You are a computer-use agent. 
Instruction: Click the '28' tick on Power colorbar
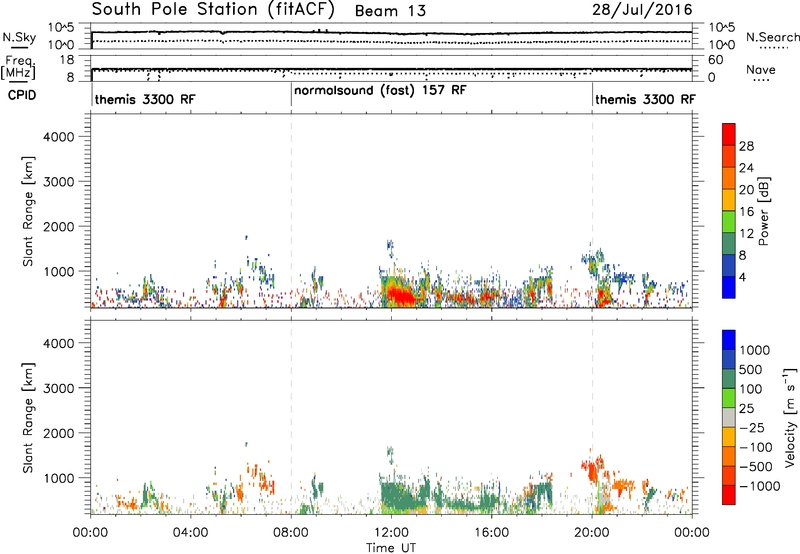[746, 146]
